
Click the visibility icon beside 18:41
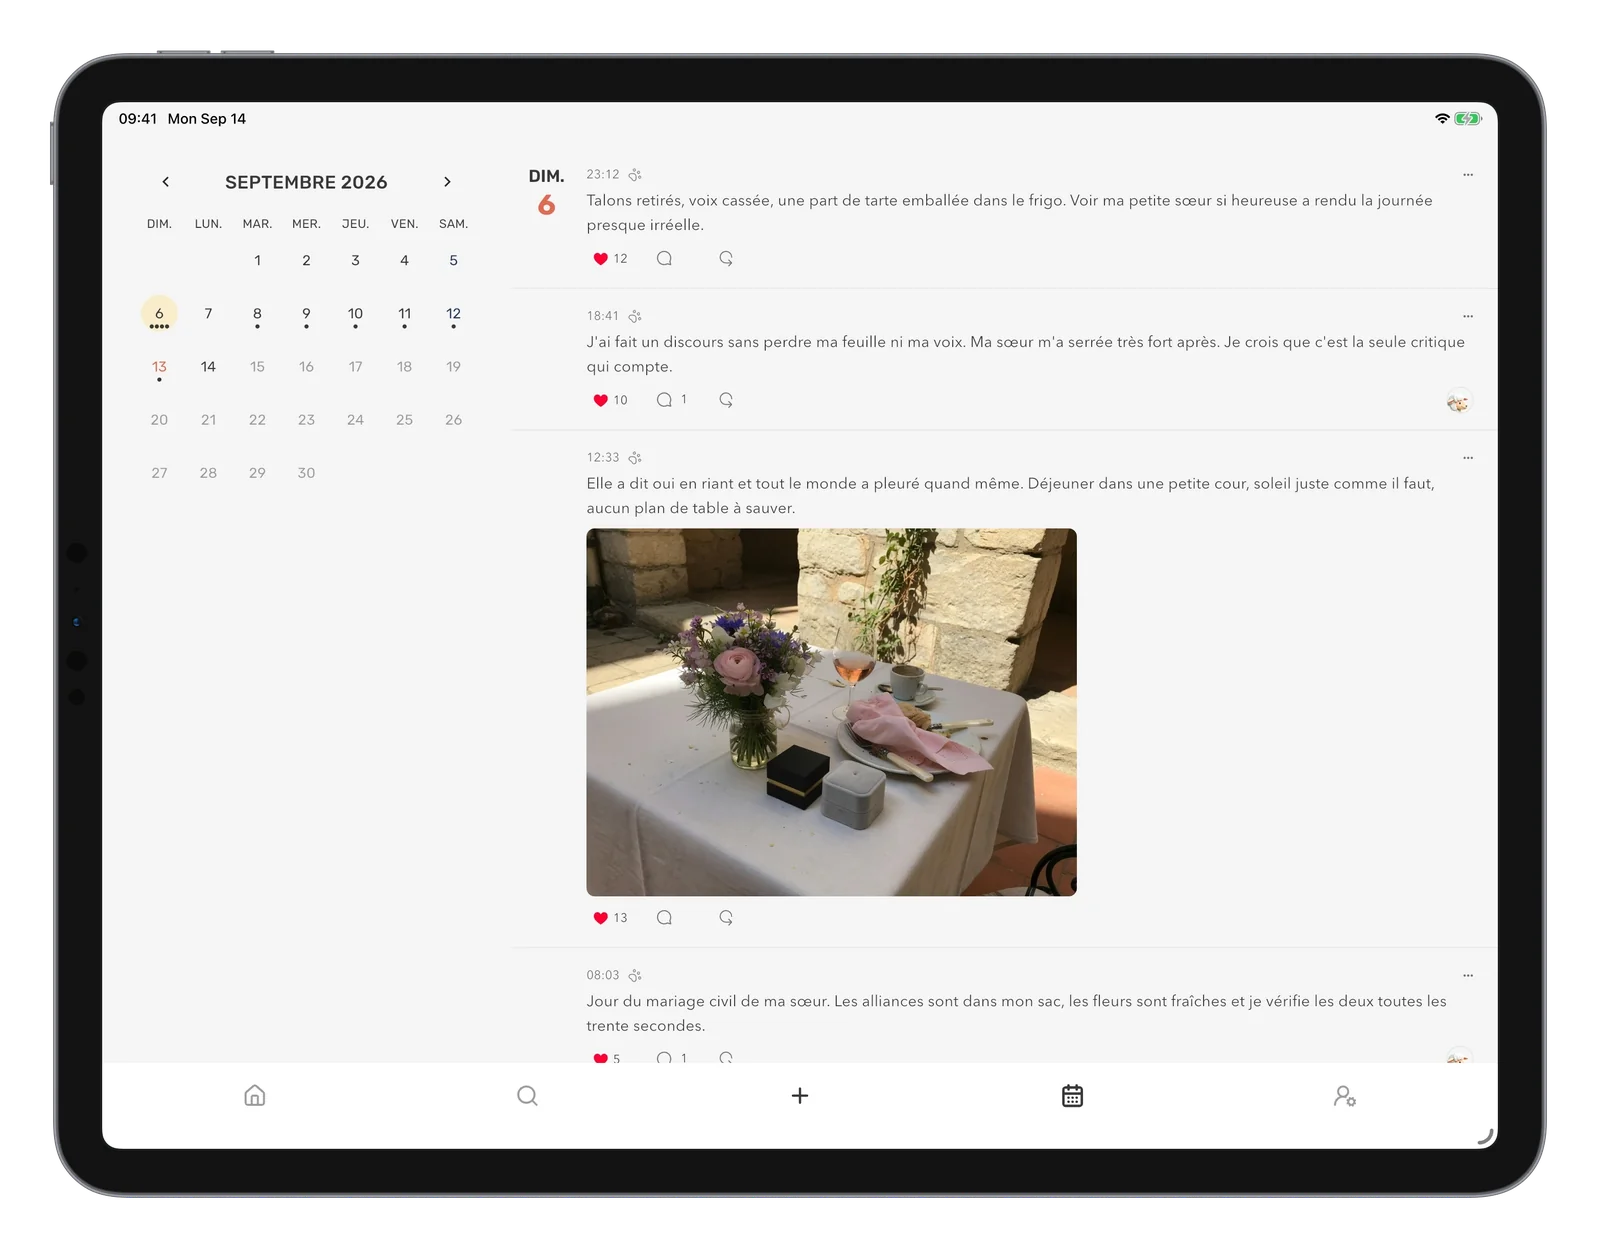point(635,316)
